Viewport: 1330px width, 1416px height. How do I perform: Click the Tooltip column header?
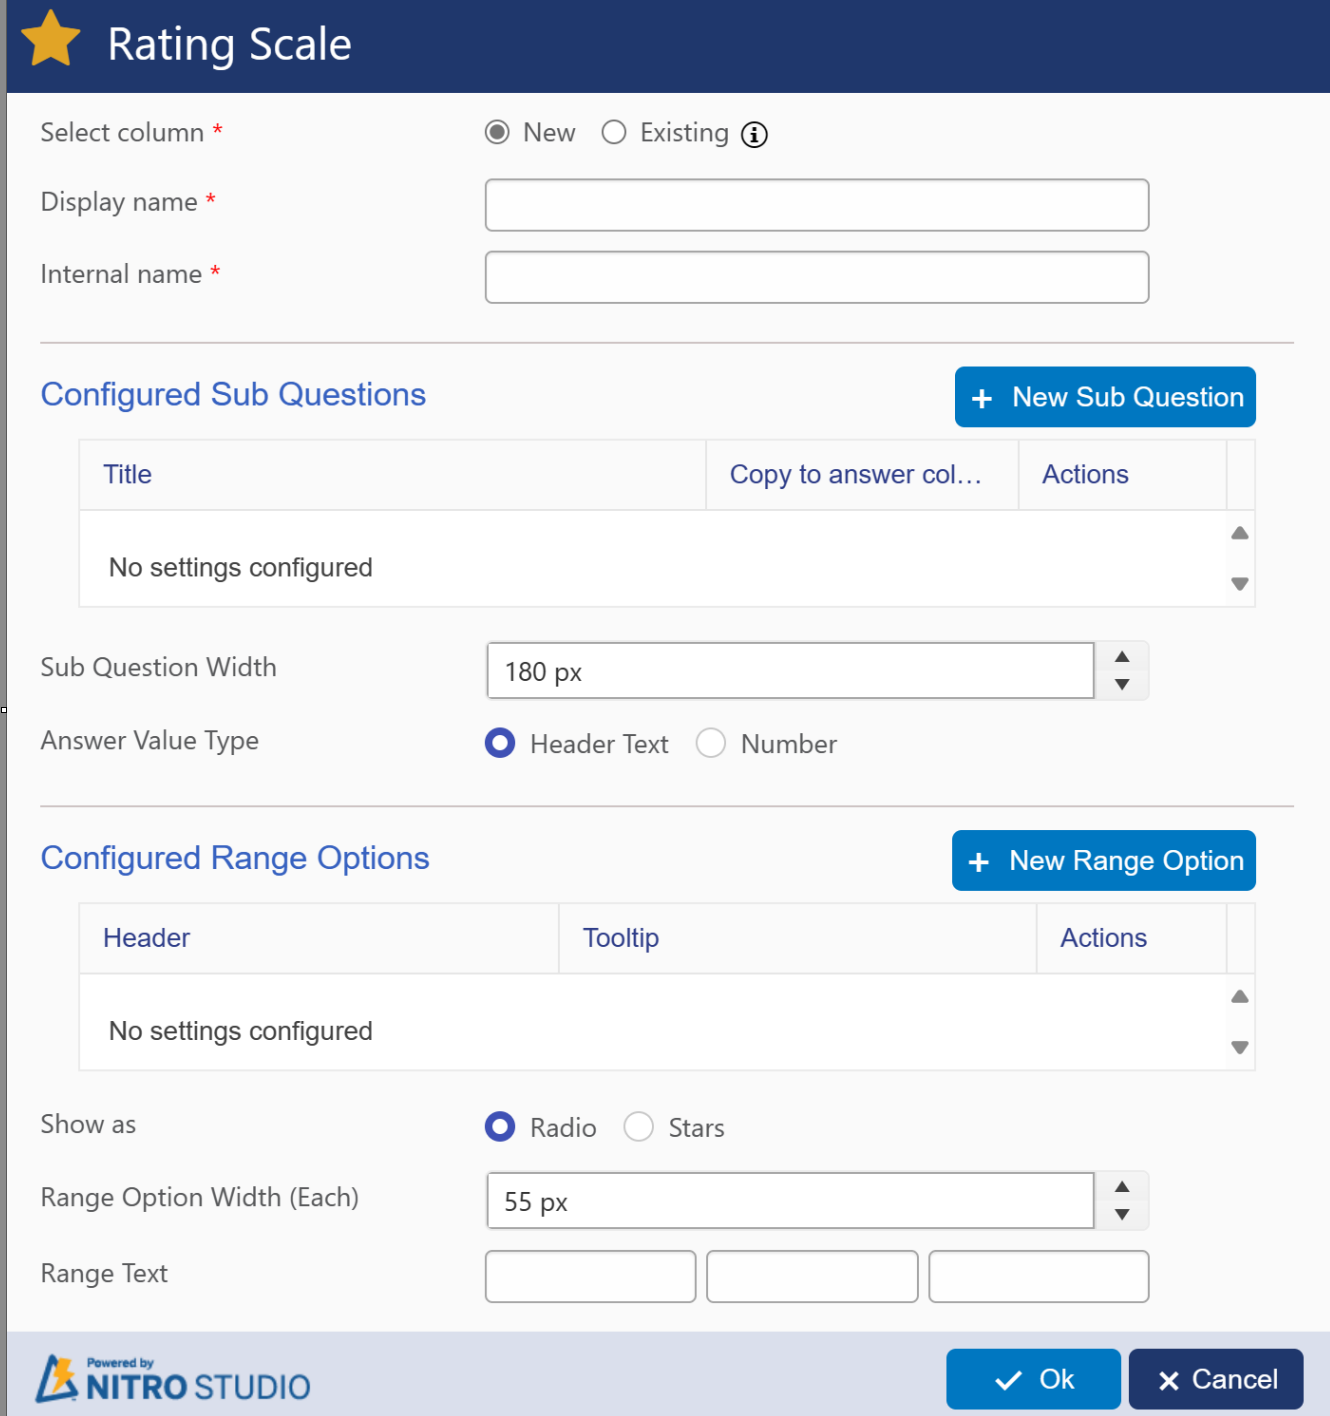[797, 938]
